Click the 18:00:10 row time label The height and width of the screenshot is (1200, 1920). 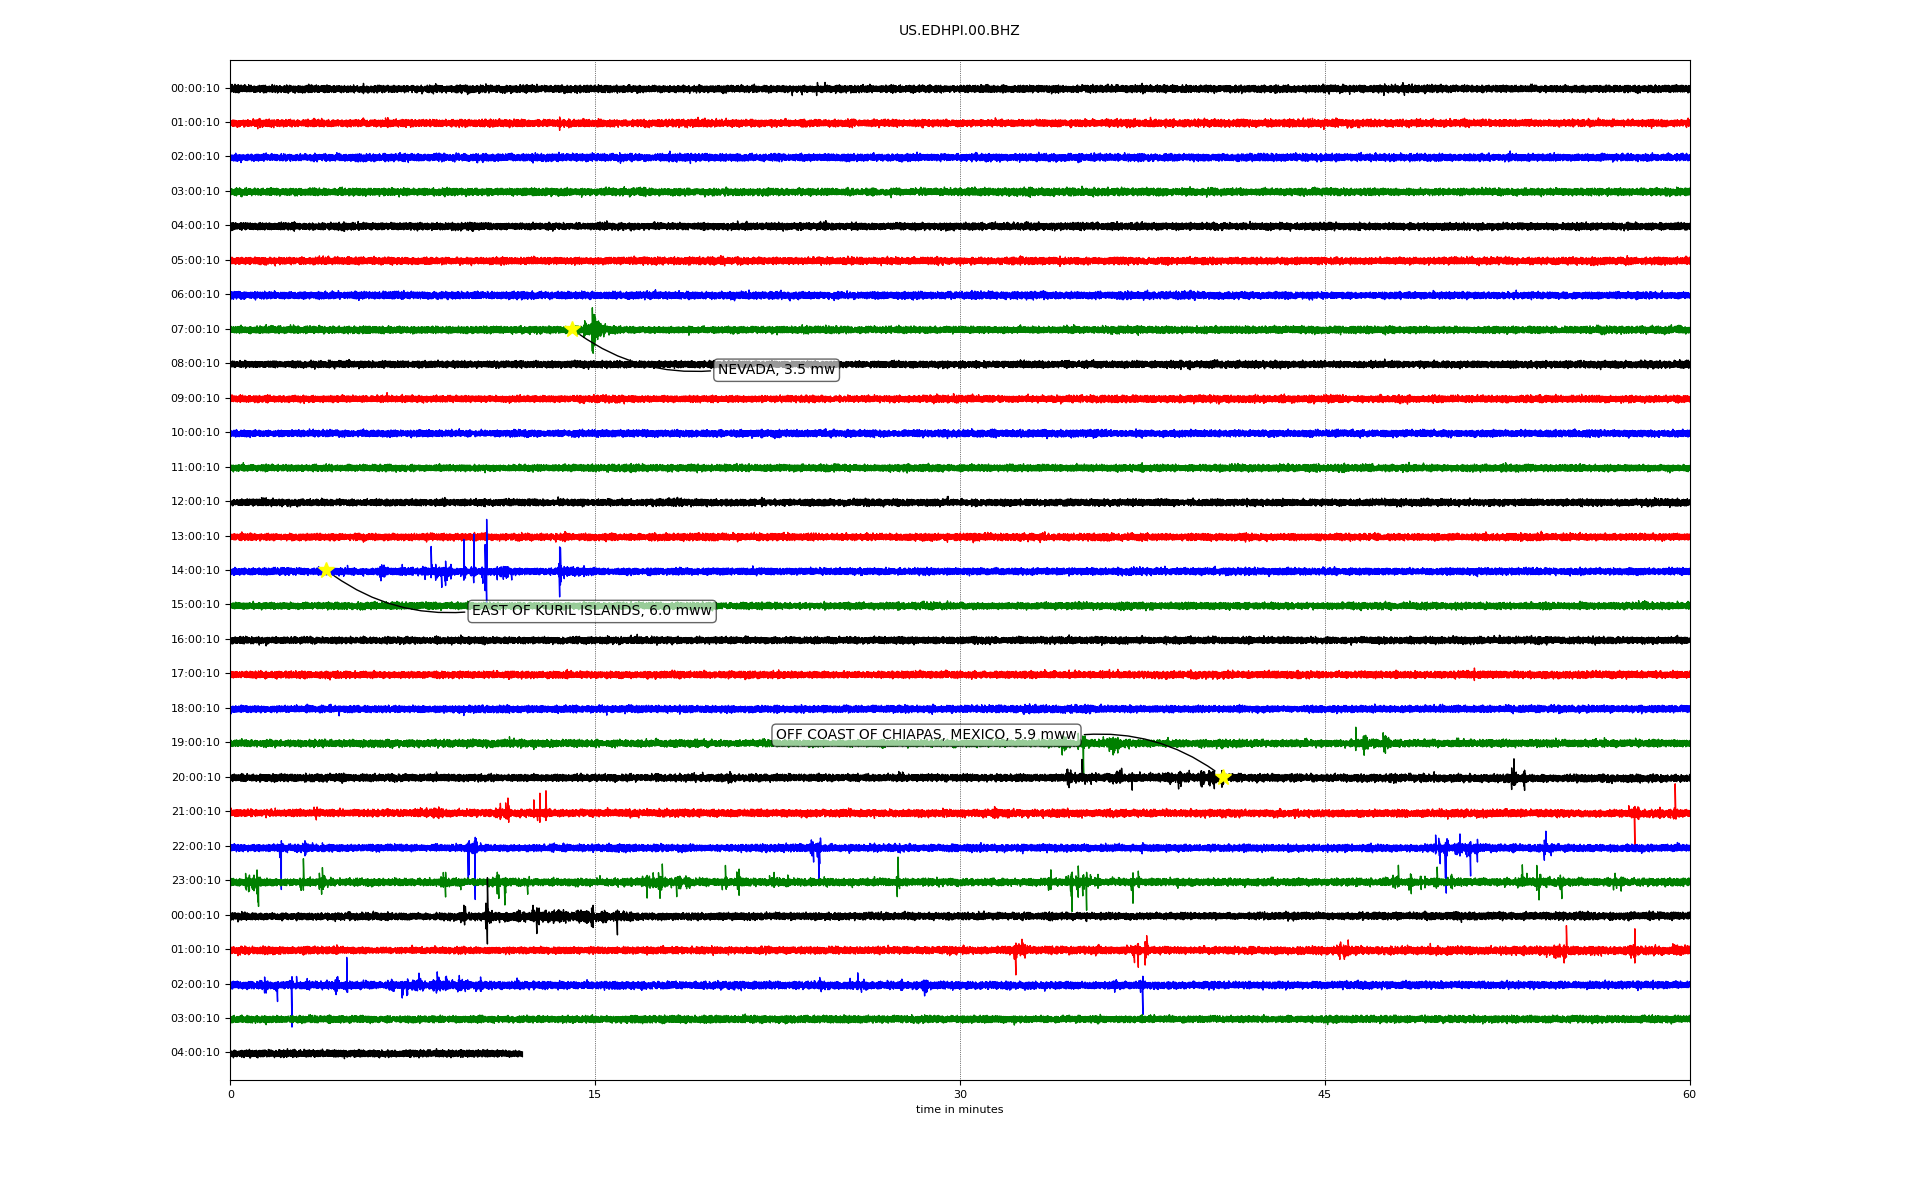(x=195, y=709)
